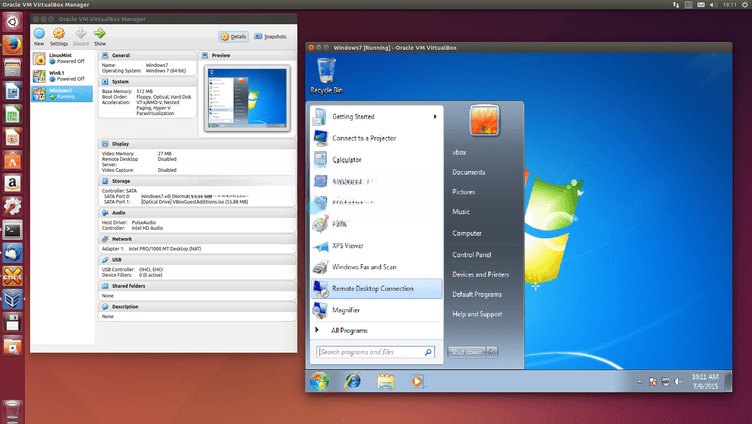752x424 pixels.
Task: Show hidden tray icons arrow
Action: (639, 382)
